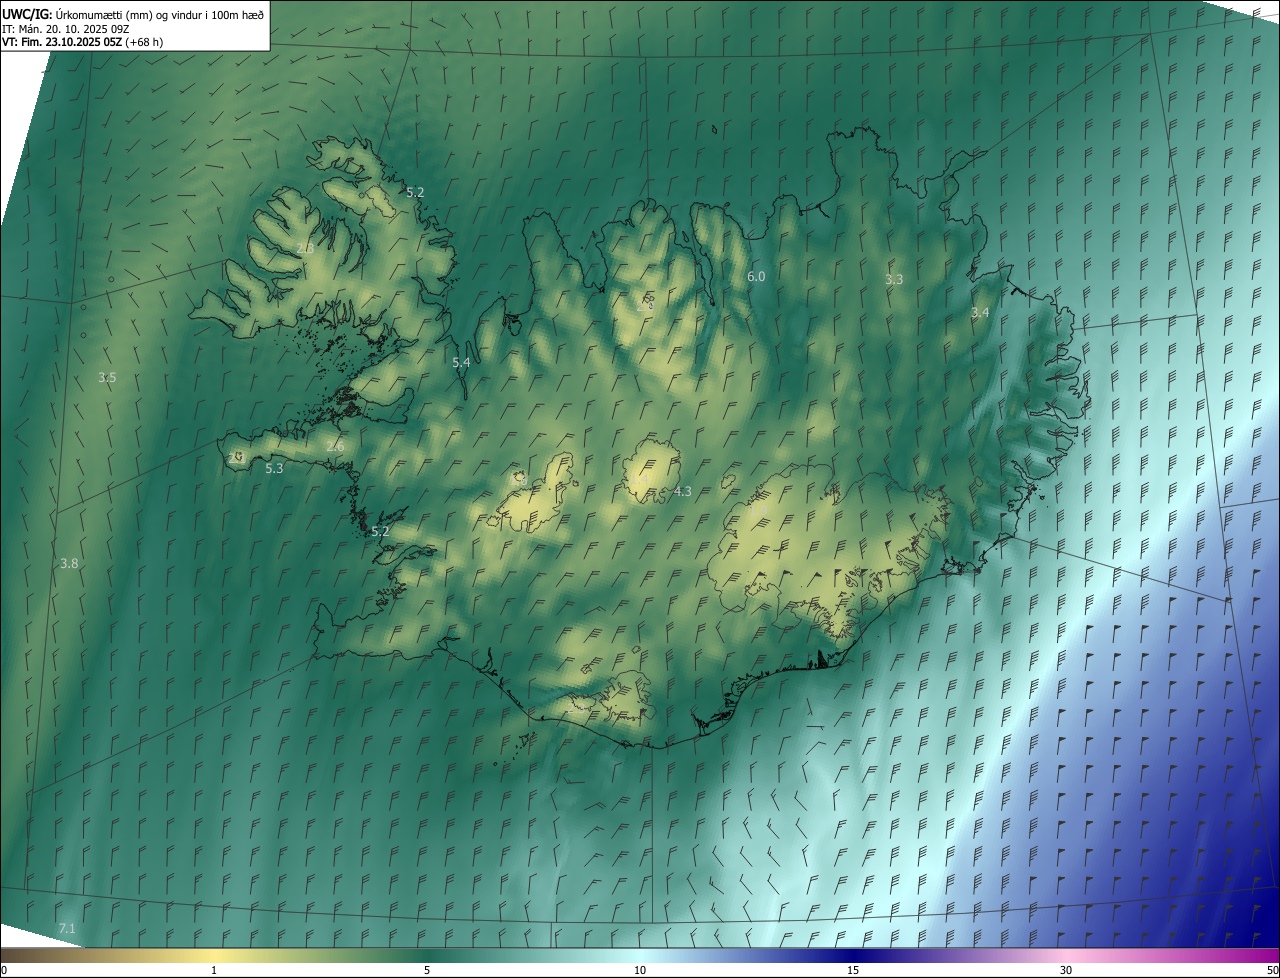Click the 5.4 value label on the map
Image resolution: width=1280 pixels, height=978 pixels.
(x=461, y=363)
